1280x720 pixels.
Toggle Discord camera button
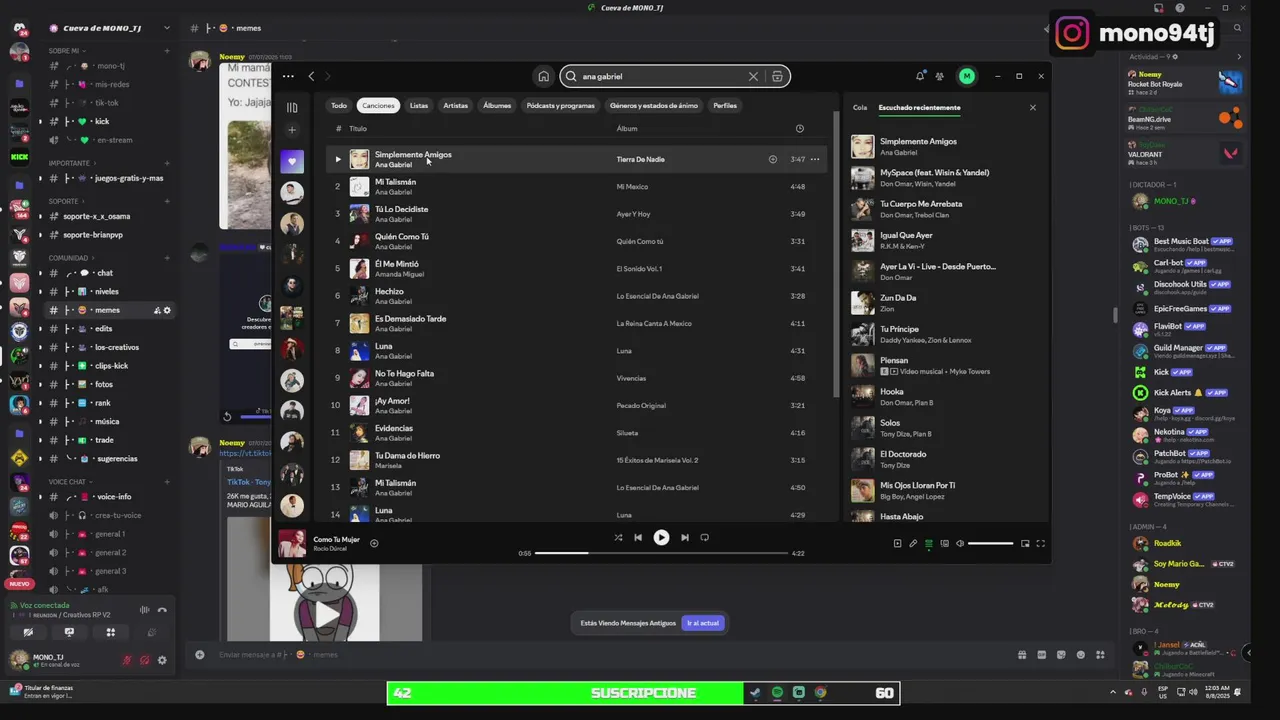tap(28, 632)
